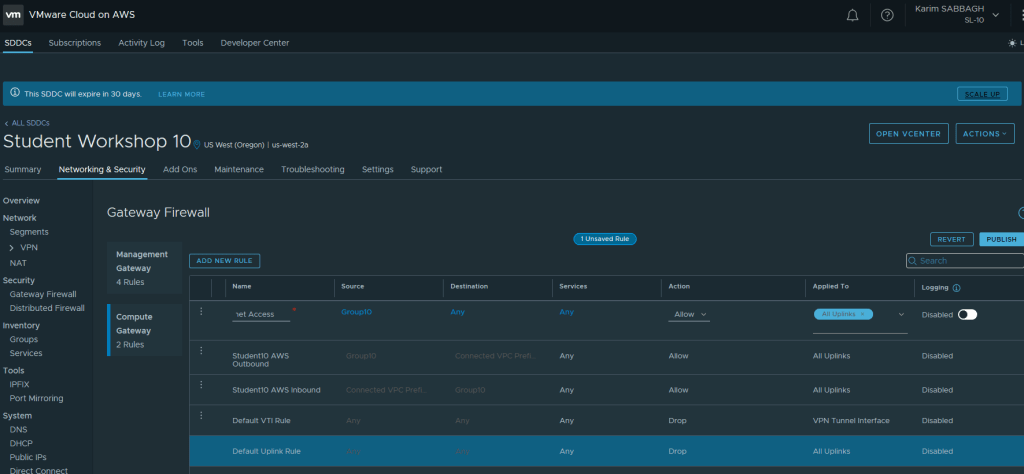The image size is (1024, 474).
Task: Expand the VPN section in sidebar
Action: tap(12, 247)
